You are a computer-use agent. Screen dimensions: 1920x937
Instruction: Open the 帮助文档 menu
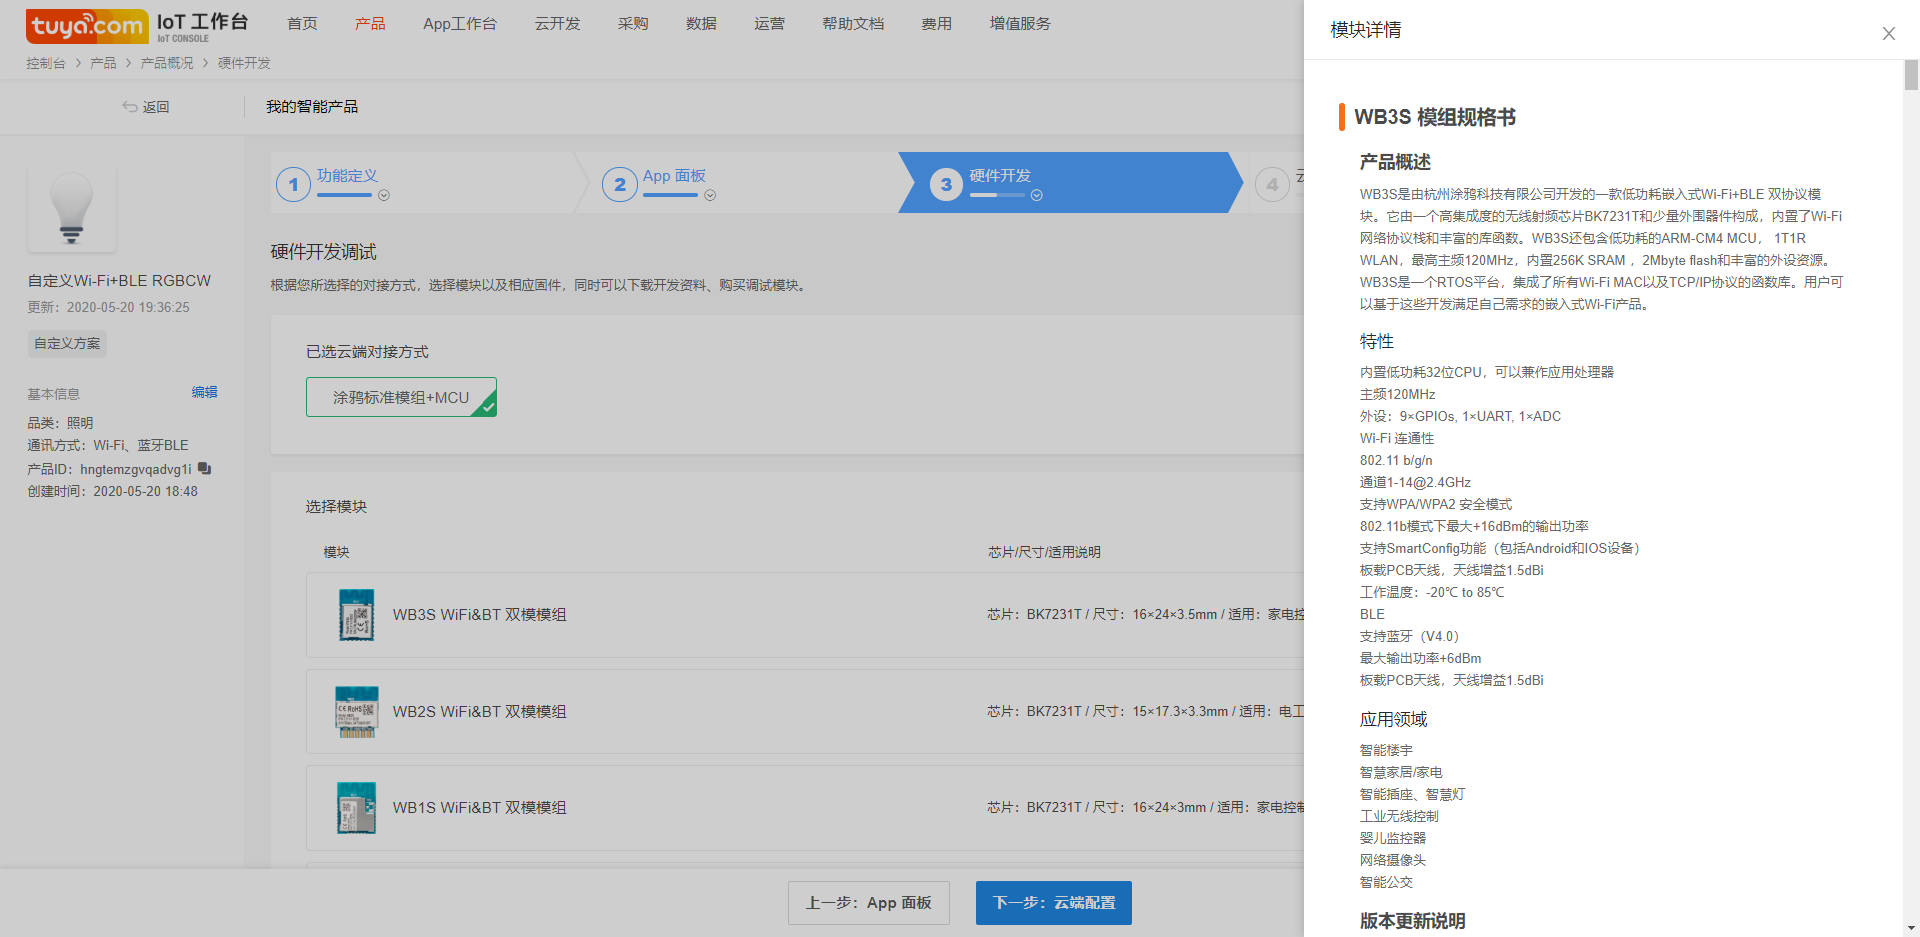click(x=853, y=24)
